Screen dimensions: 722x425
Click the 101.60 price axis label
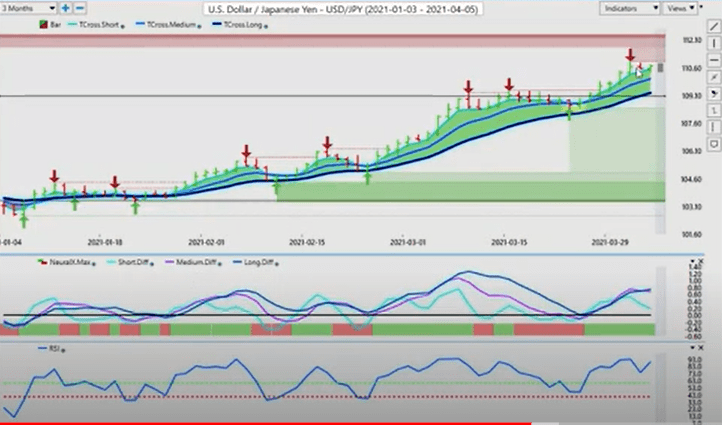692,235
